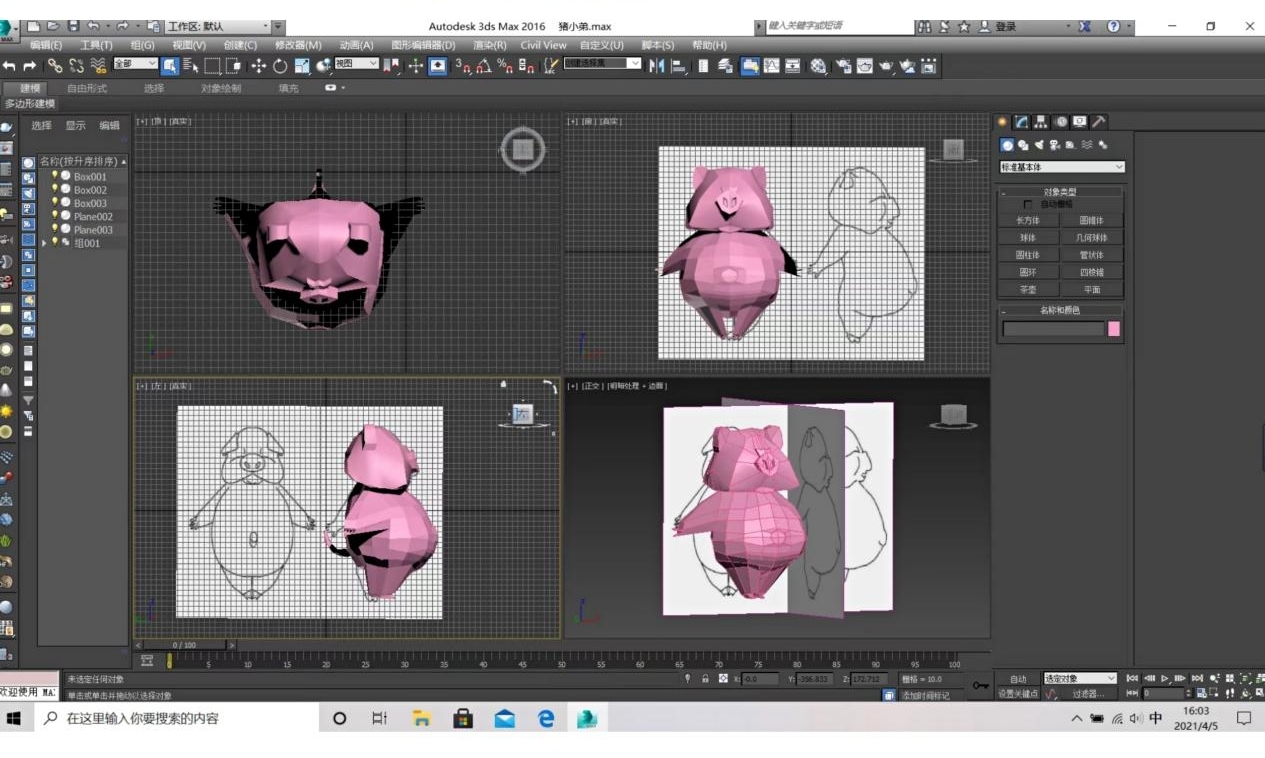
Task: Activate the Rotate tool
Action: click(280, 66)
